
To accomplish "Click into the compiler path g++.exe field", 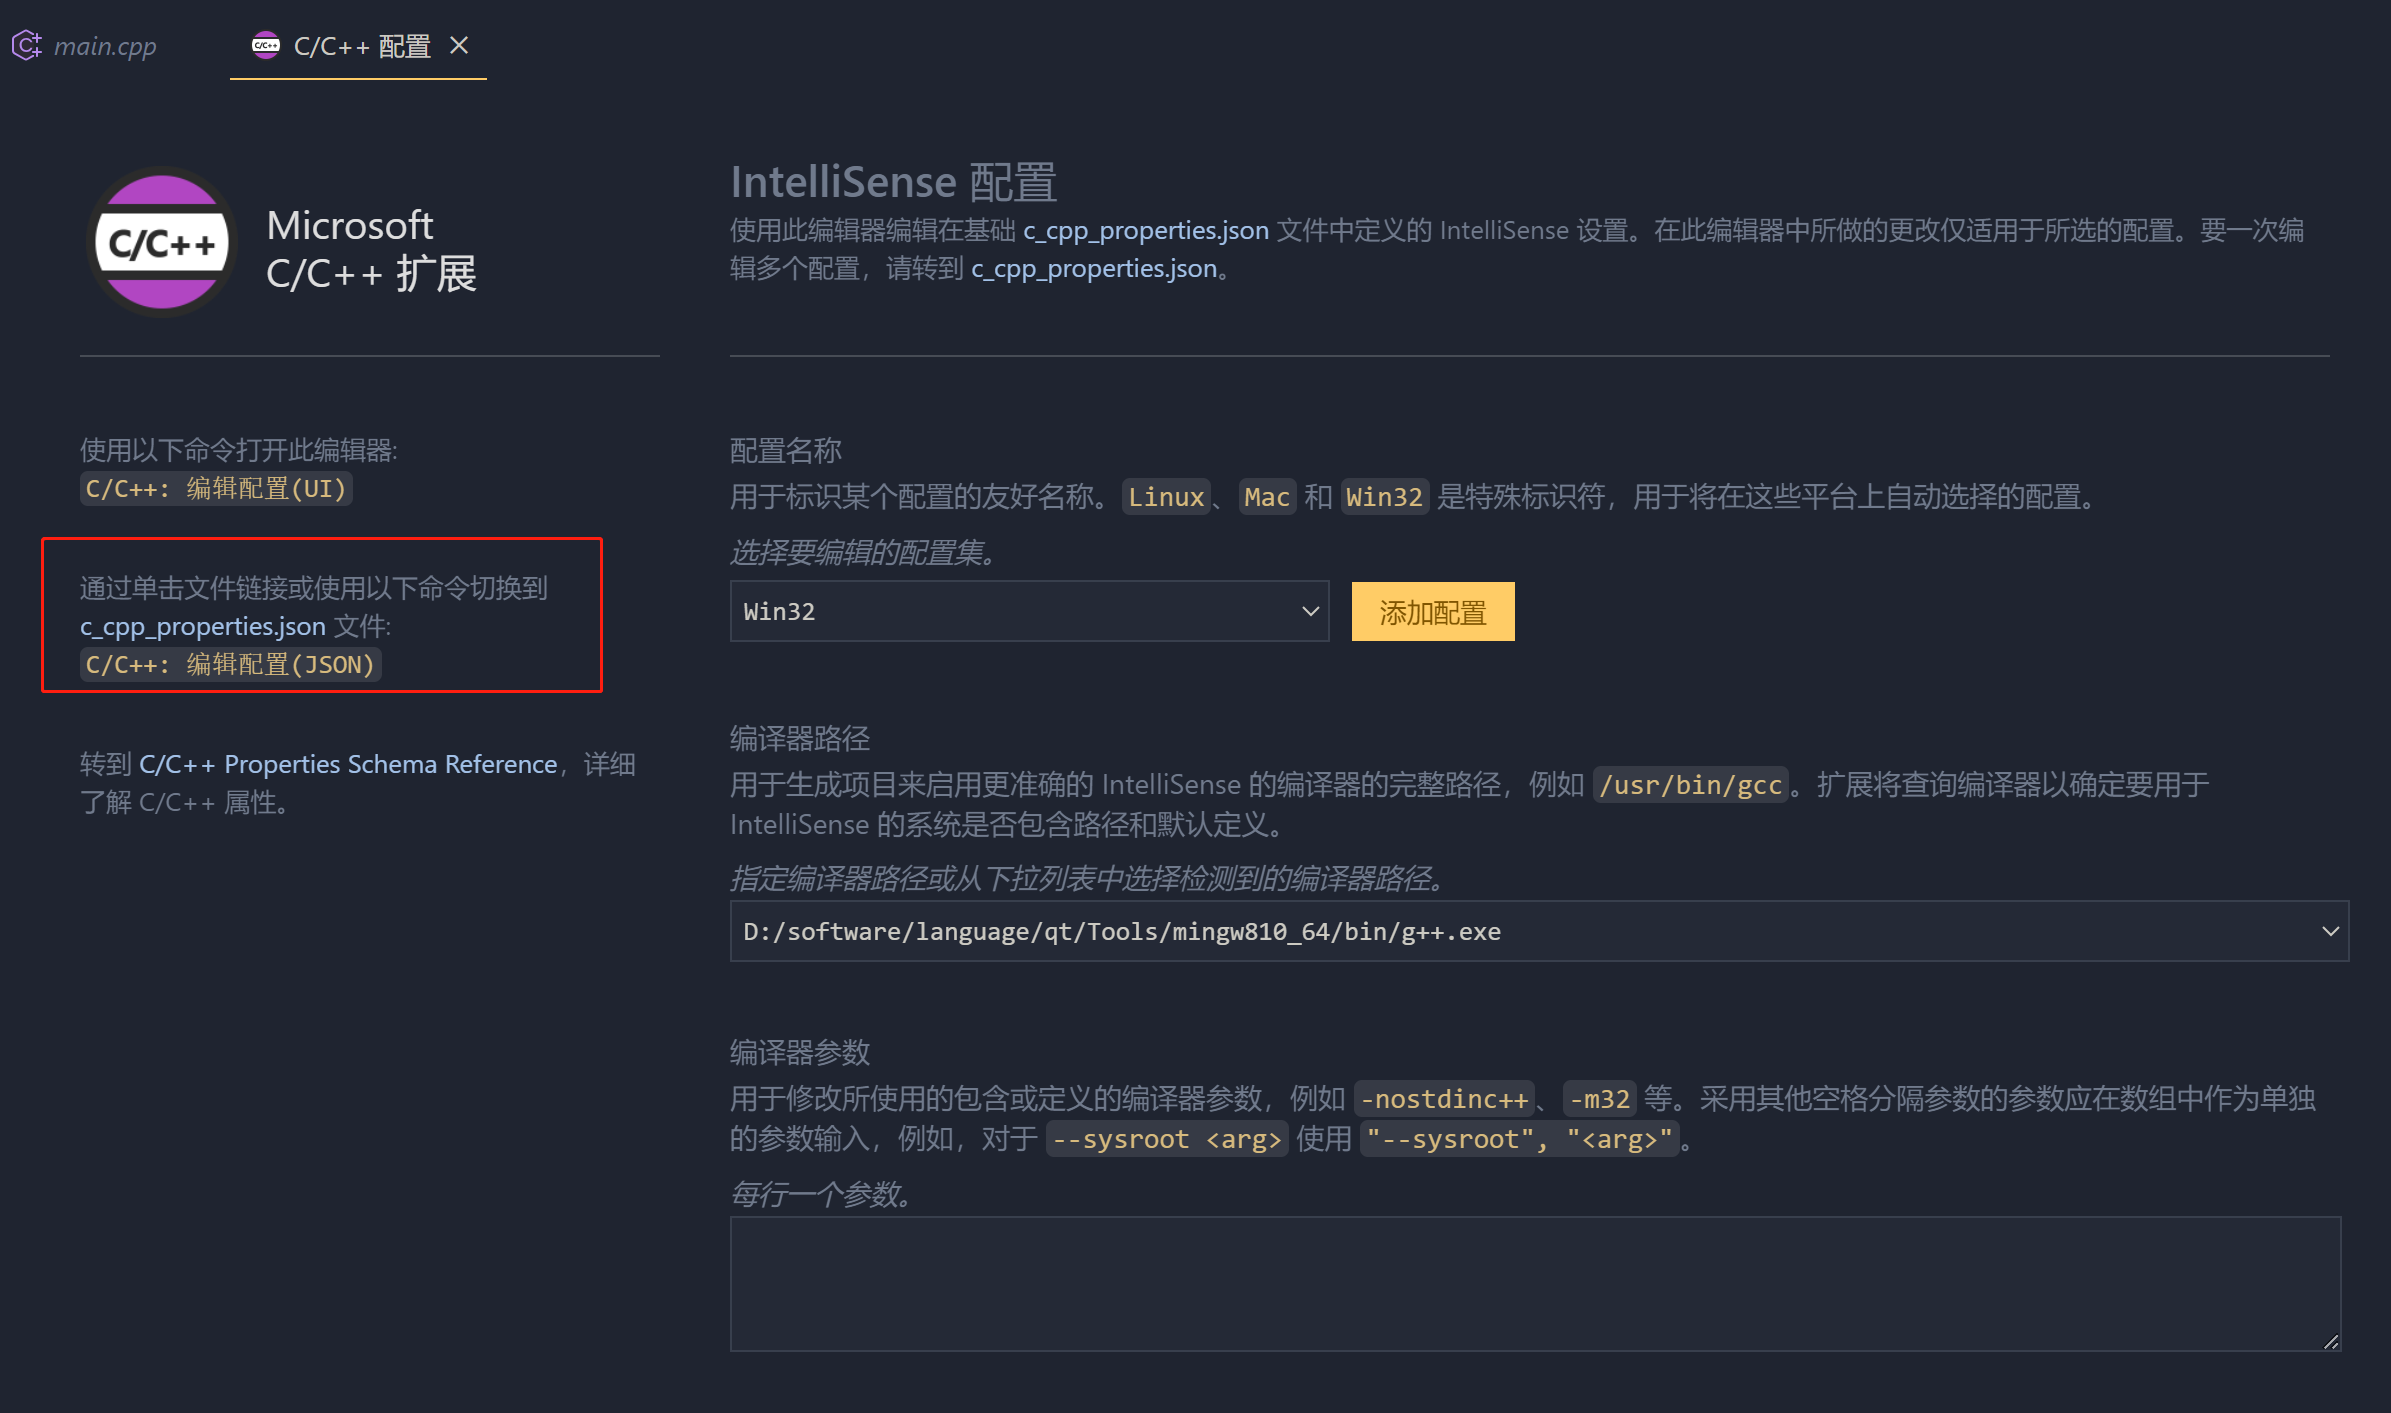I will 1539,931.
